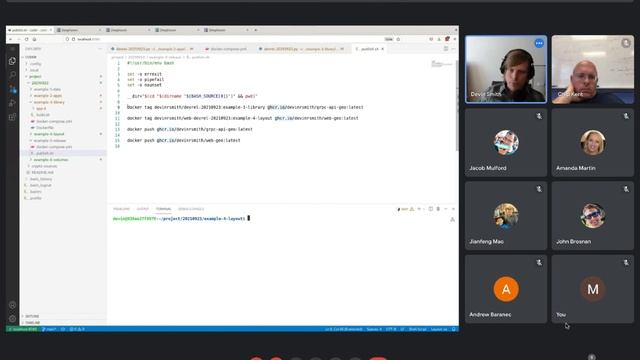Click the Shell Script language mode in the status bar

tap(417, 329)
